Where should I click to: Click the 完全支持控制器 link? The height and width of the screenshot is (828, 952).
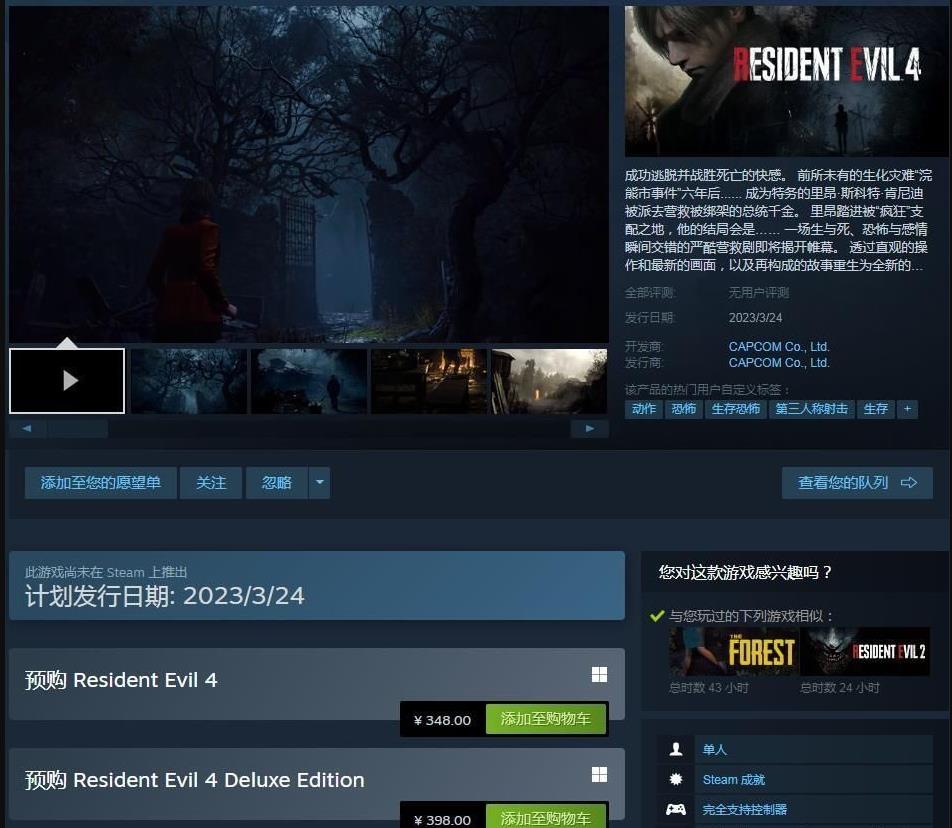click(744, 809)
